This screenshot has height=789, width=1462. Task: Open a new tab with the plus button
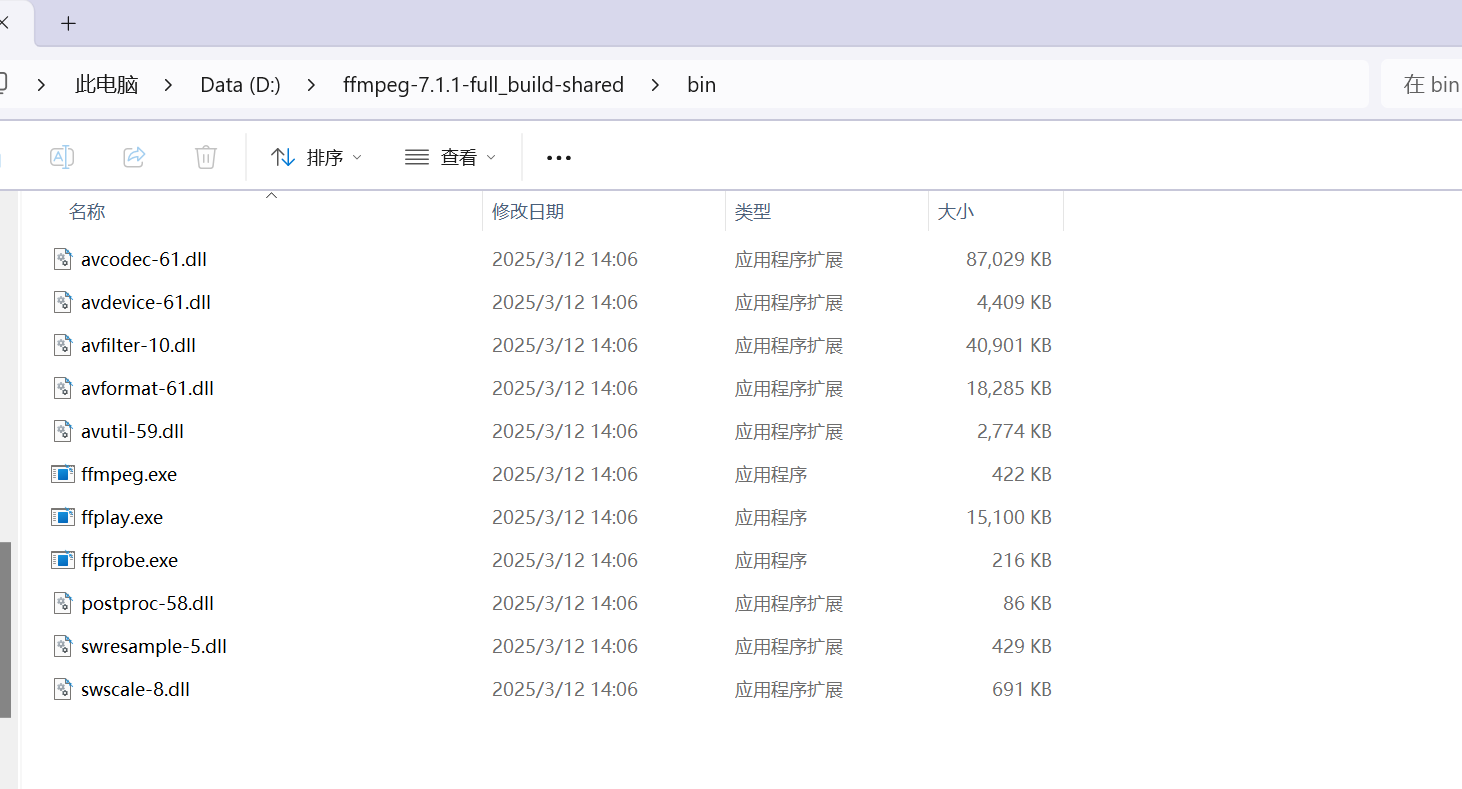click(x=68, y=24)
